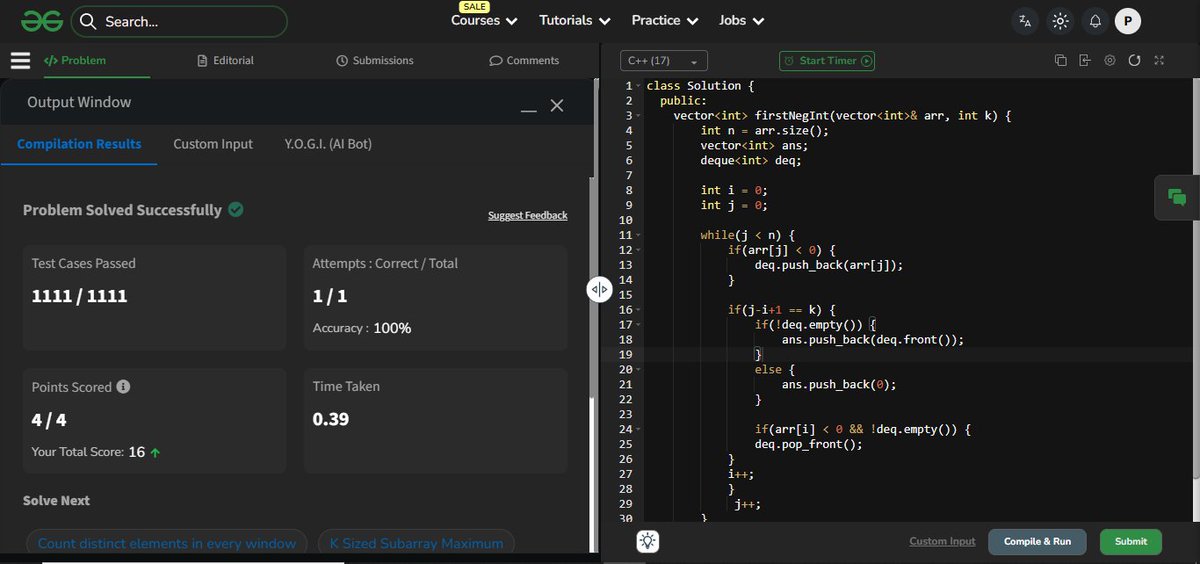The height and width of the screenshot is (564, 1200).
Task: Toggle light/dark theme sun icon
Action: click(1060, 21)
